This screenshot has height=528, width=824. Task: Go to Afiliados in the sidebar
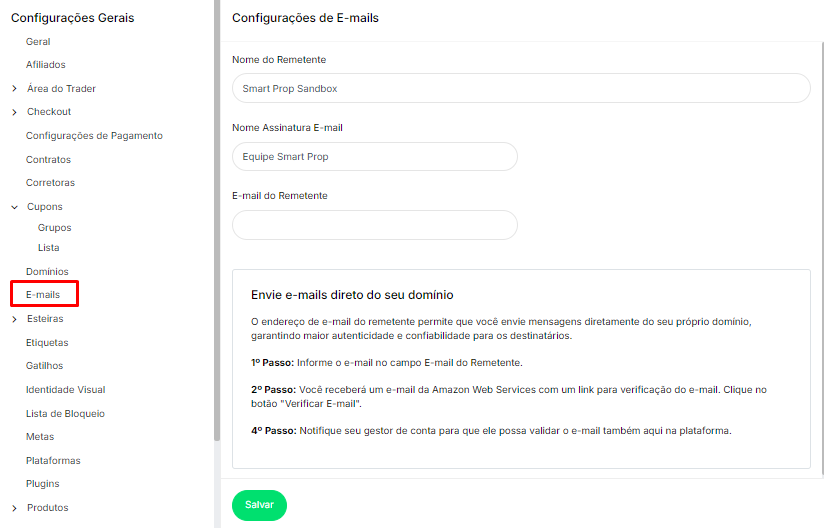45,65
